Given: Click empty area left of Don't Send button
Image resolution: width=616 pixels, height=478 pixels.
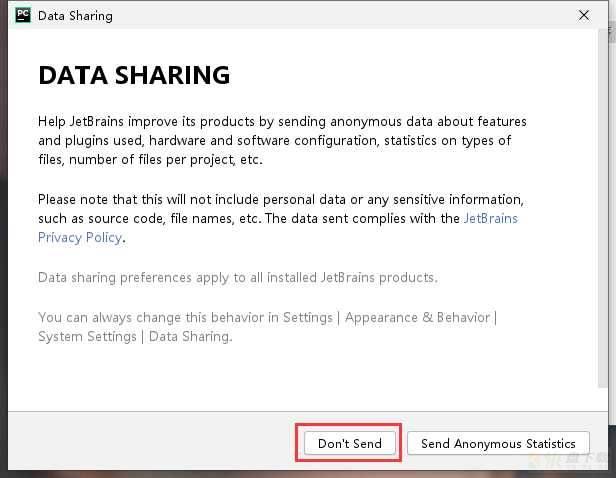Looking at the screenshot, I should coord(151,443).
